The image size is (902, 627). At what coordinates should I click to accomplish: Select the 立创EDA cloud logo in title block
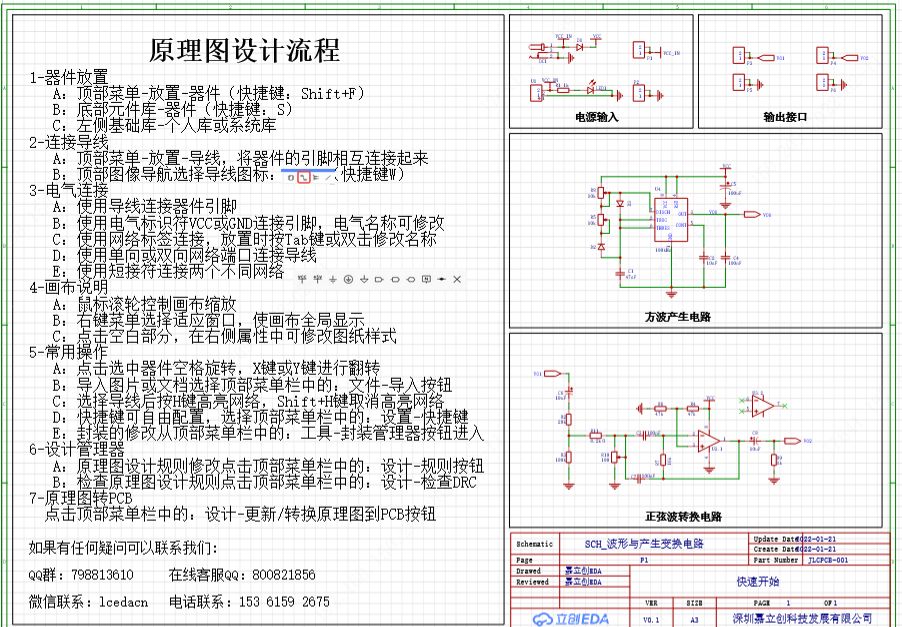pos(570,619)
